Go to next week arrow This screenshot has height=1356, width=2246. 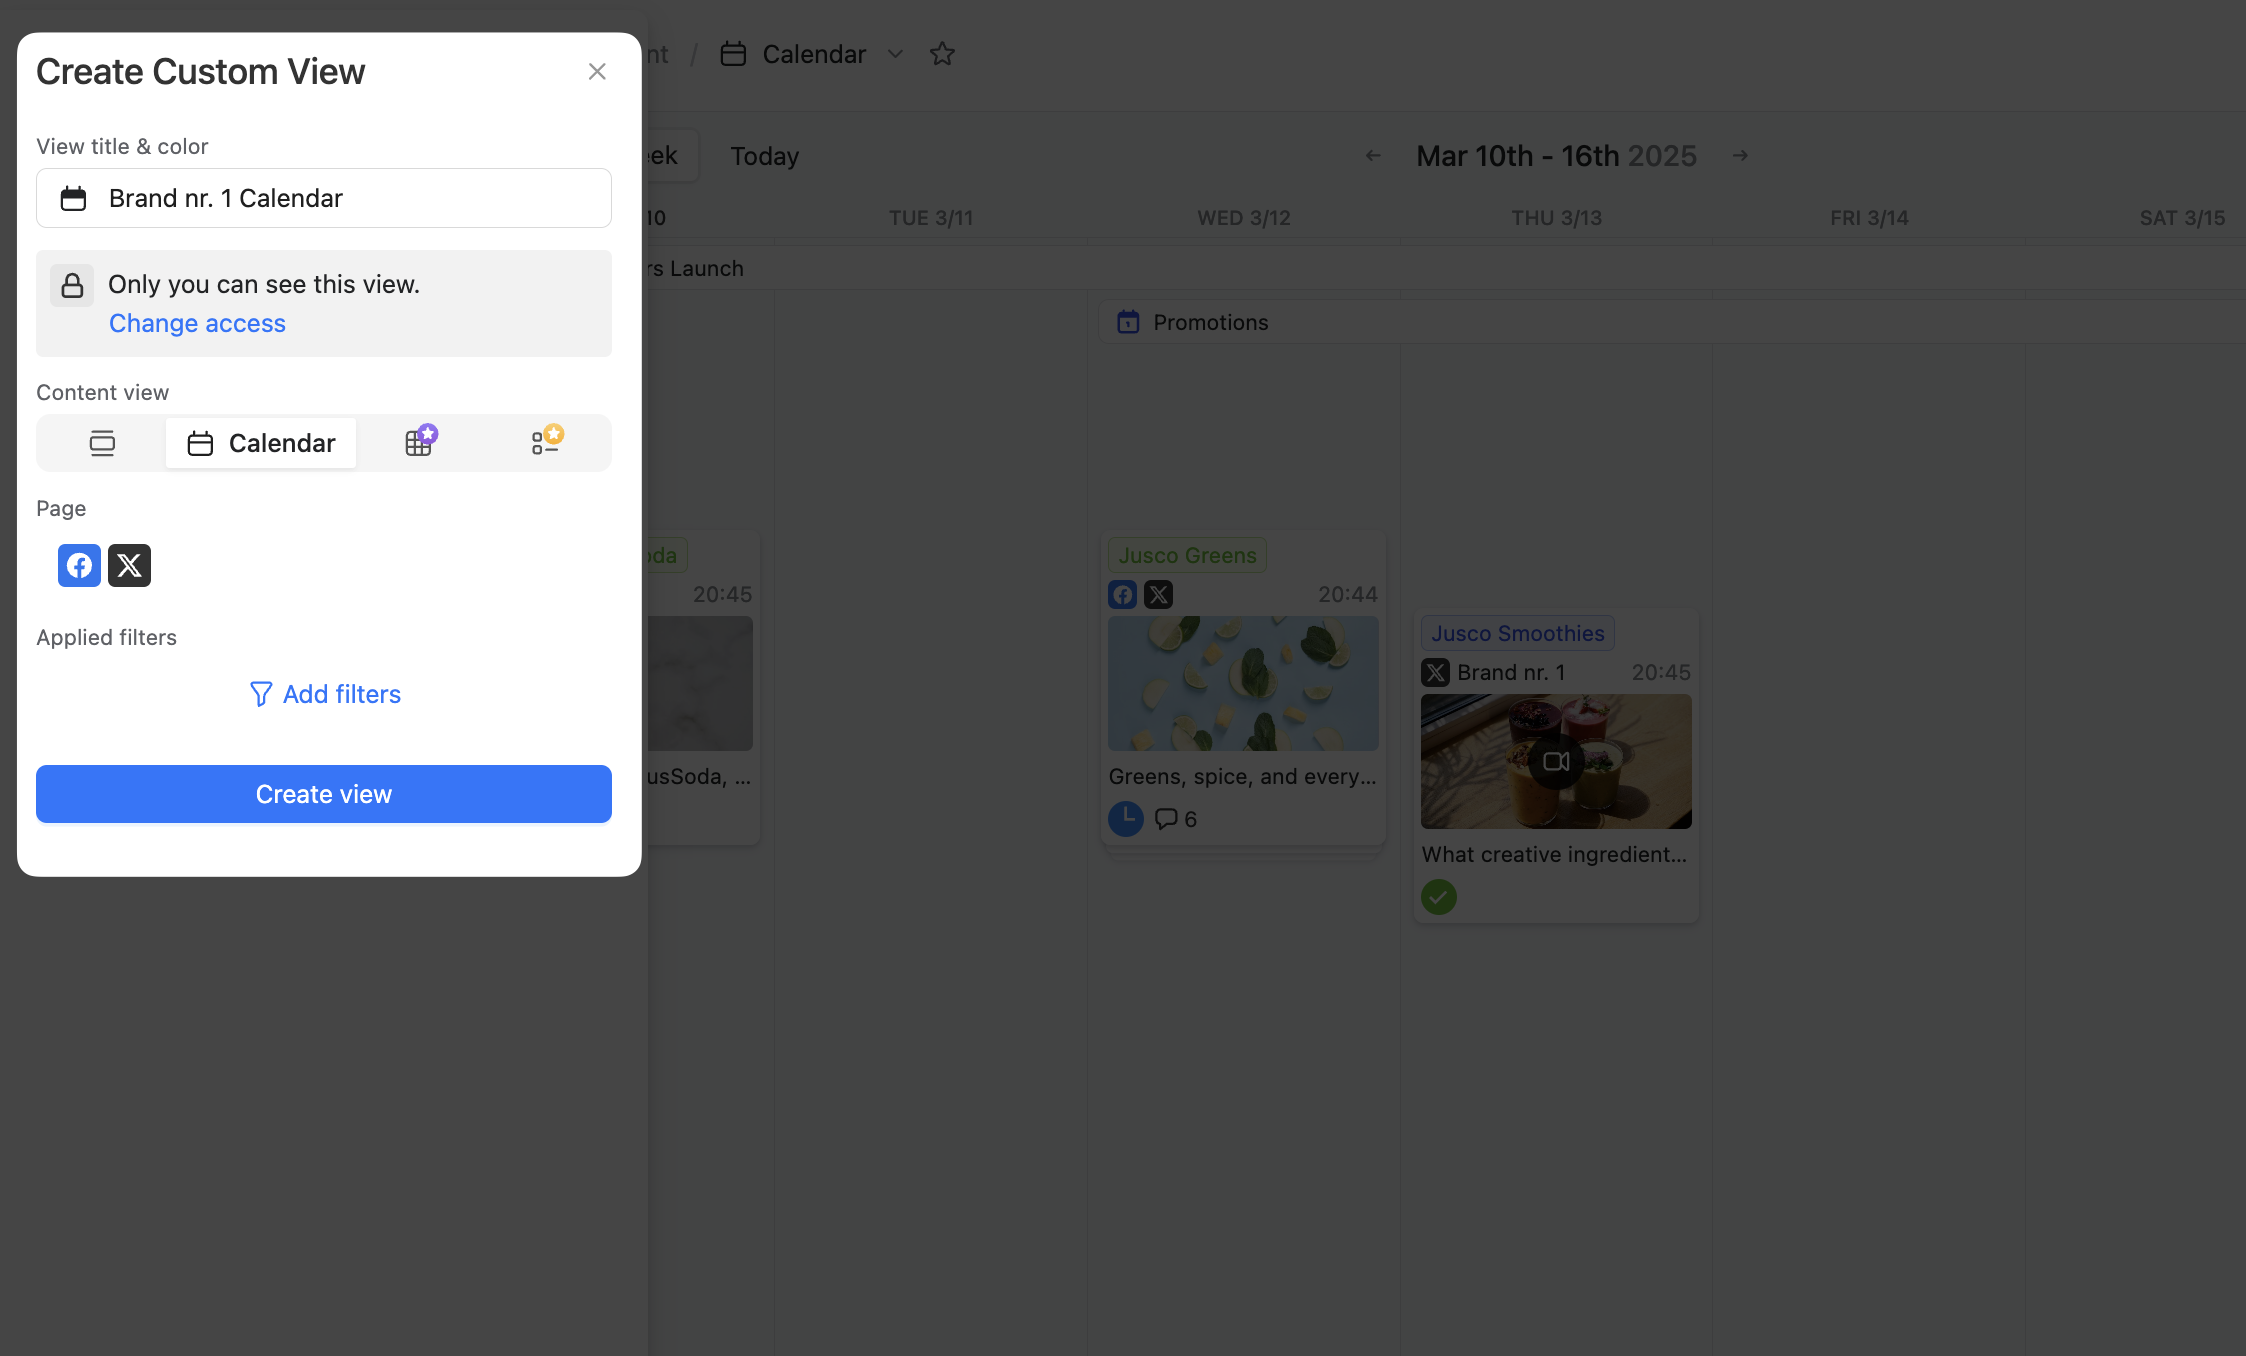[1740, 156]
